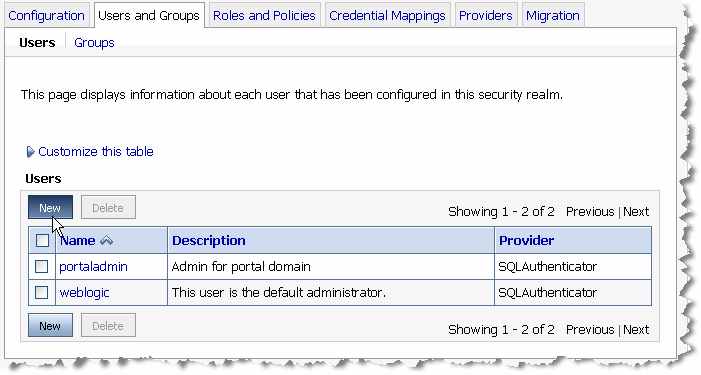Switch to Roles and Policies tab
Viewport: 701px width, 375px height.
click(x=264, y=16)
